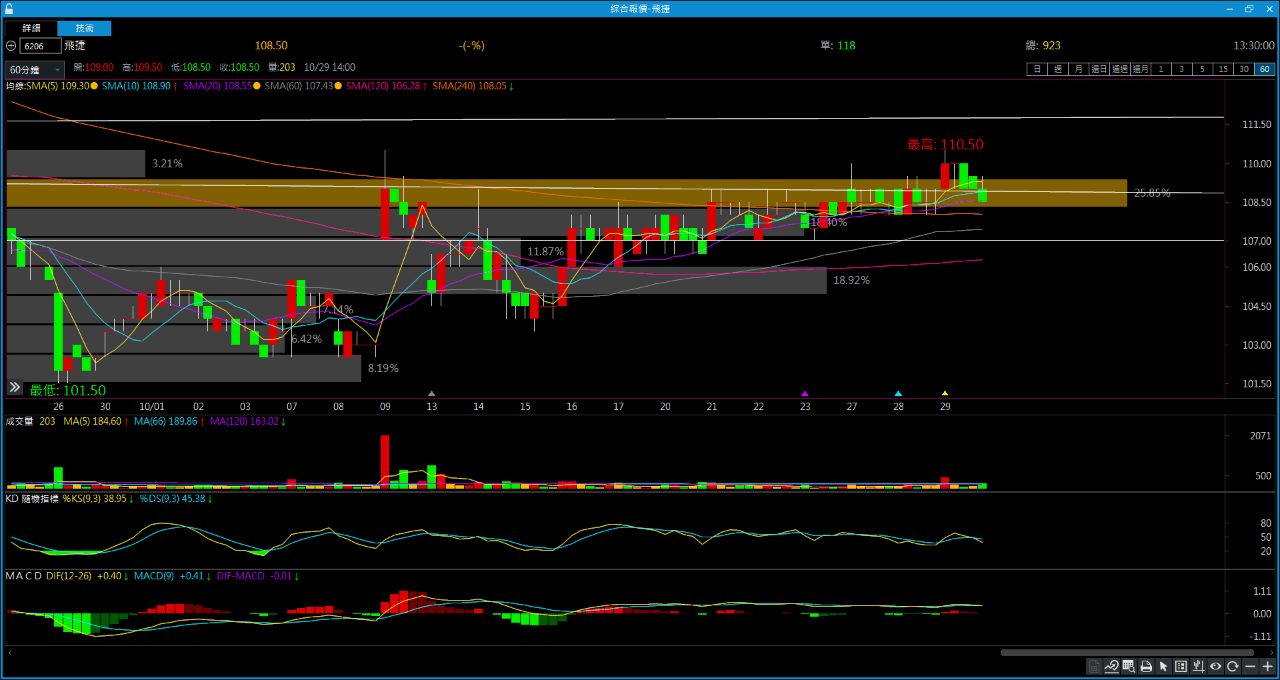The width and height of the screenshot is (1280, 680).
Task: Toggle the eye visibility icon
Action: click(x=1216, y=666)
